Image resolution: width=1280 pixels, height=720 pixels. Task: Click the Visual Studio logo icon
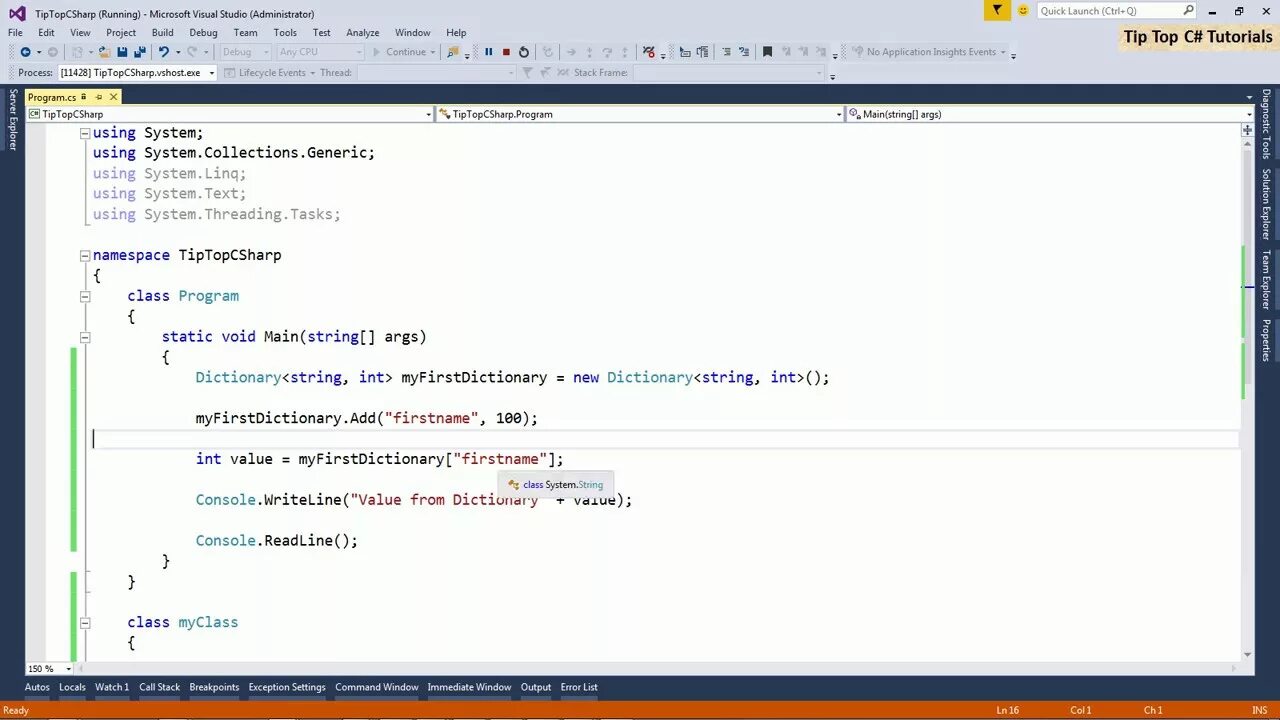(16, 13)
